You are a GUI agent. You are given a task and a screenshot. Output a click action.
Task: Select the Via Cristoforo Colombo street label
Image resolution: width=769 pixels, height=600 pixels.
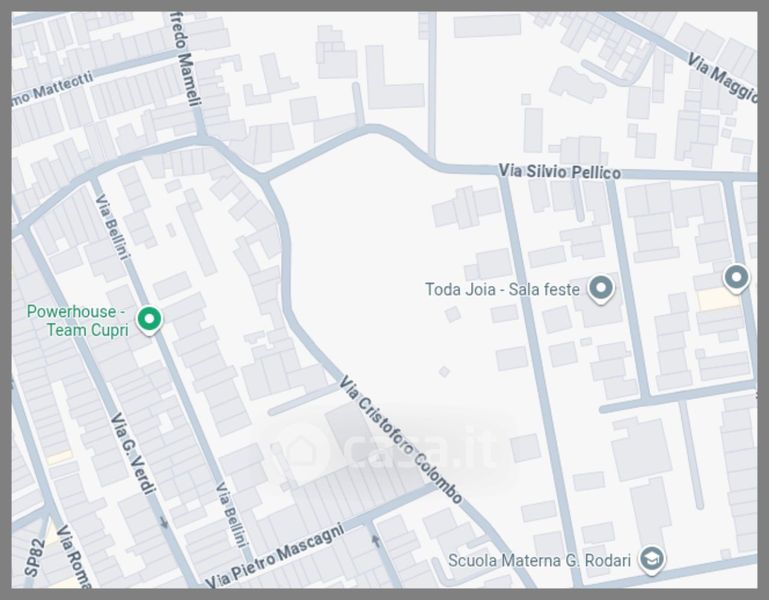pos(400,439)
